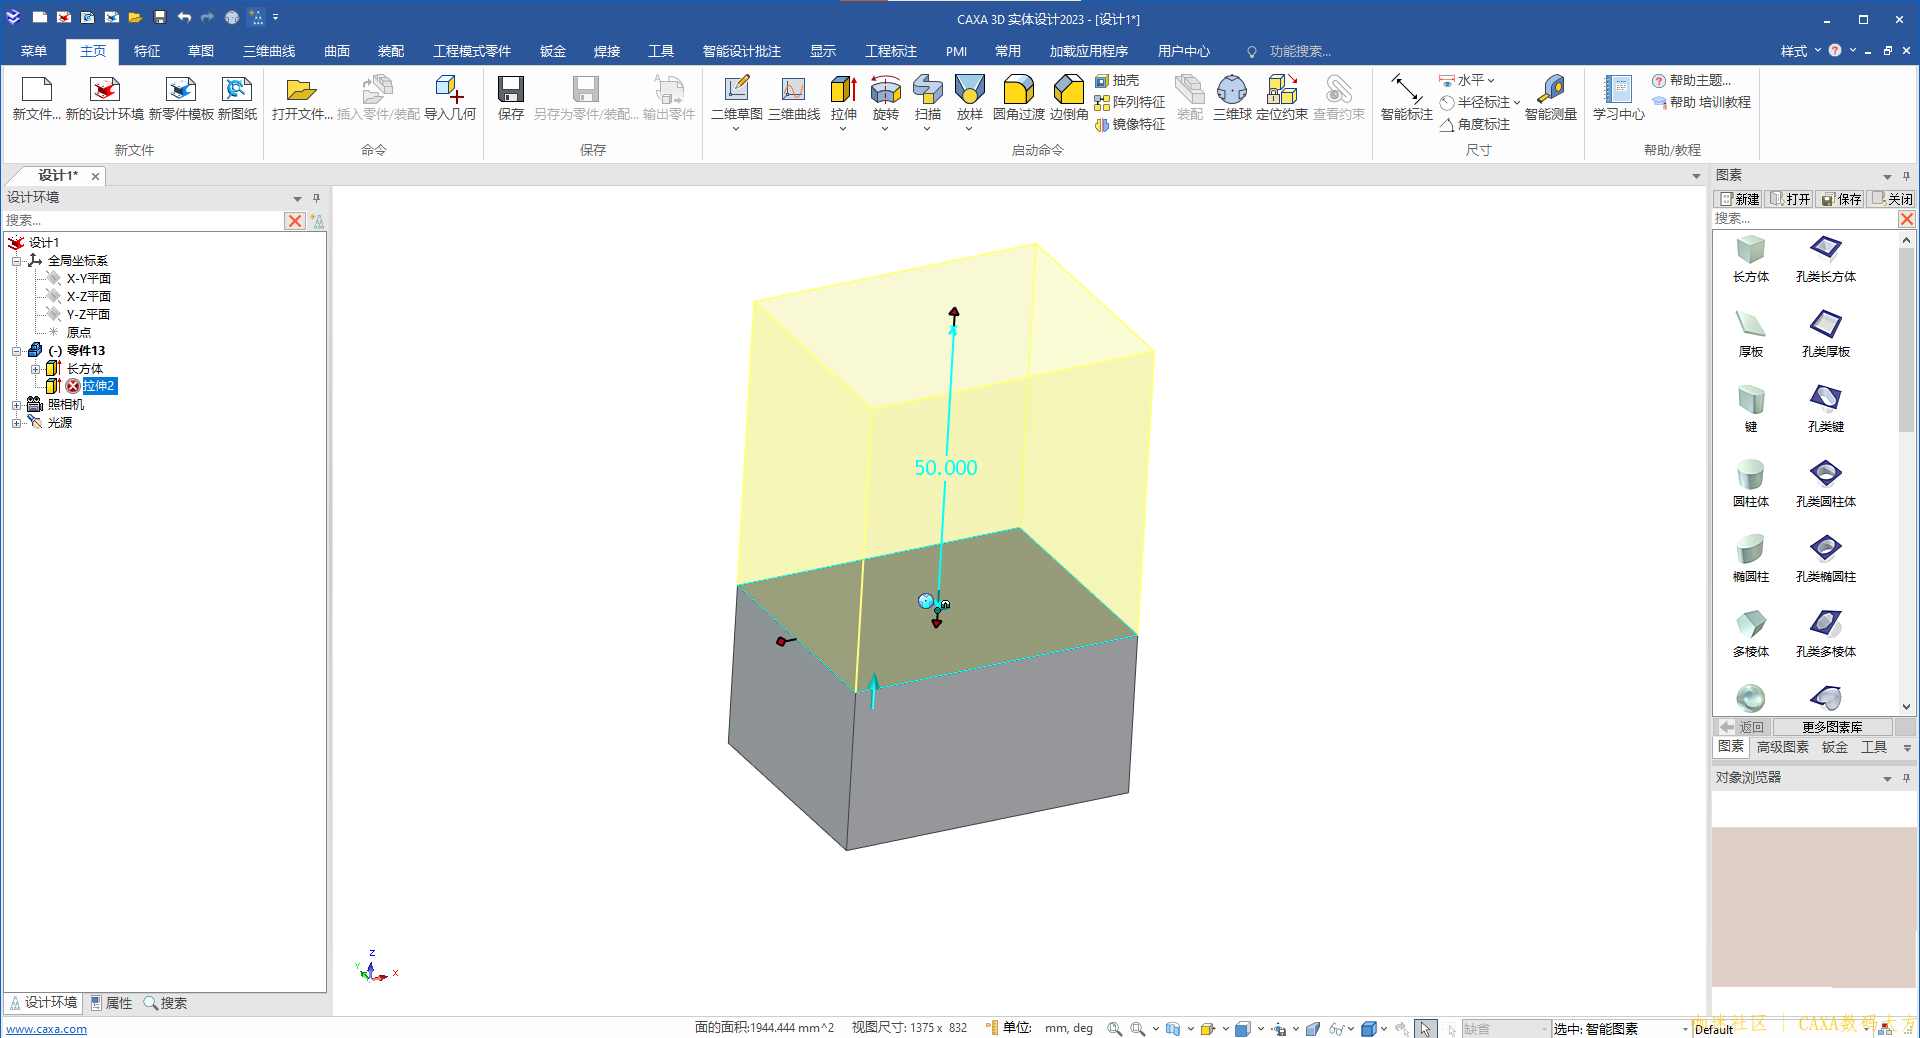Open the 特征 ribbon tab
This screenshot has height=1038, width=1920.
coord(147,51)
